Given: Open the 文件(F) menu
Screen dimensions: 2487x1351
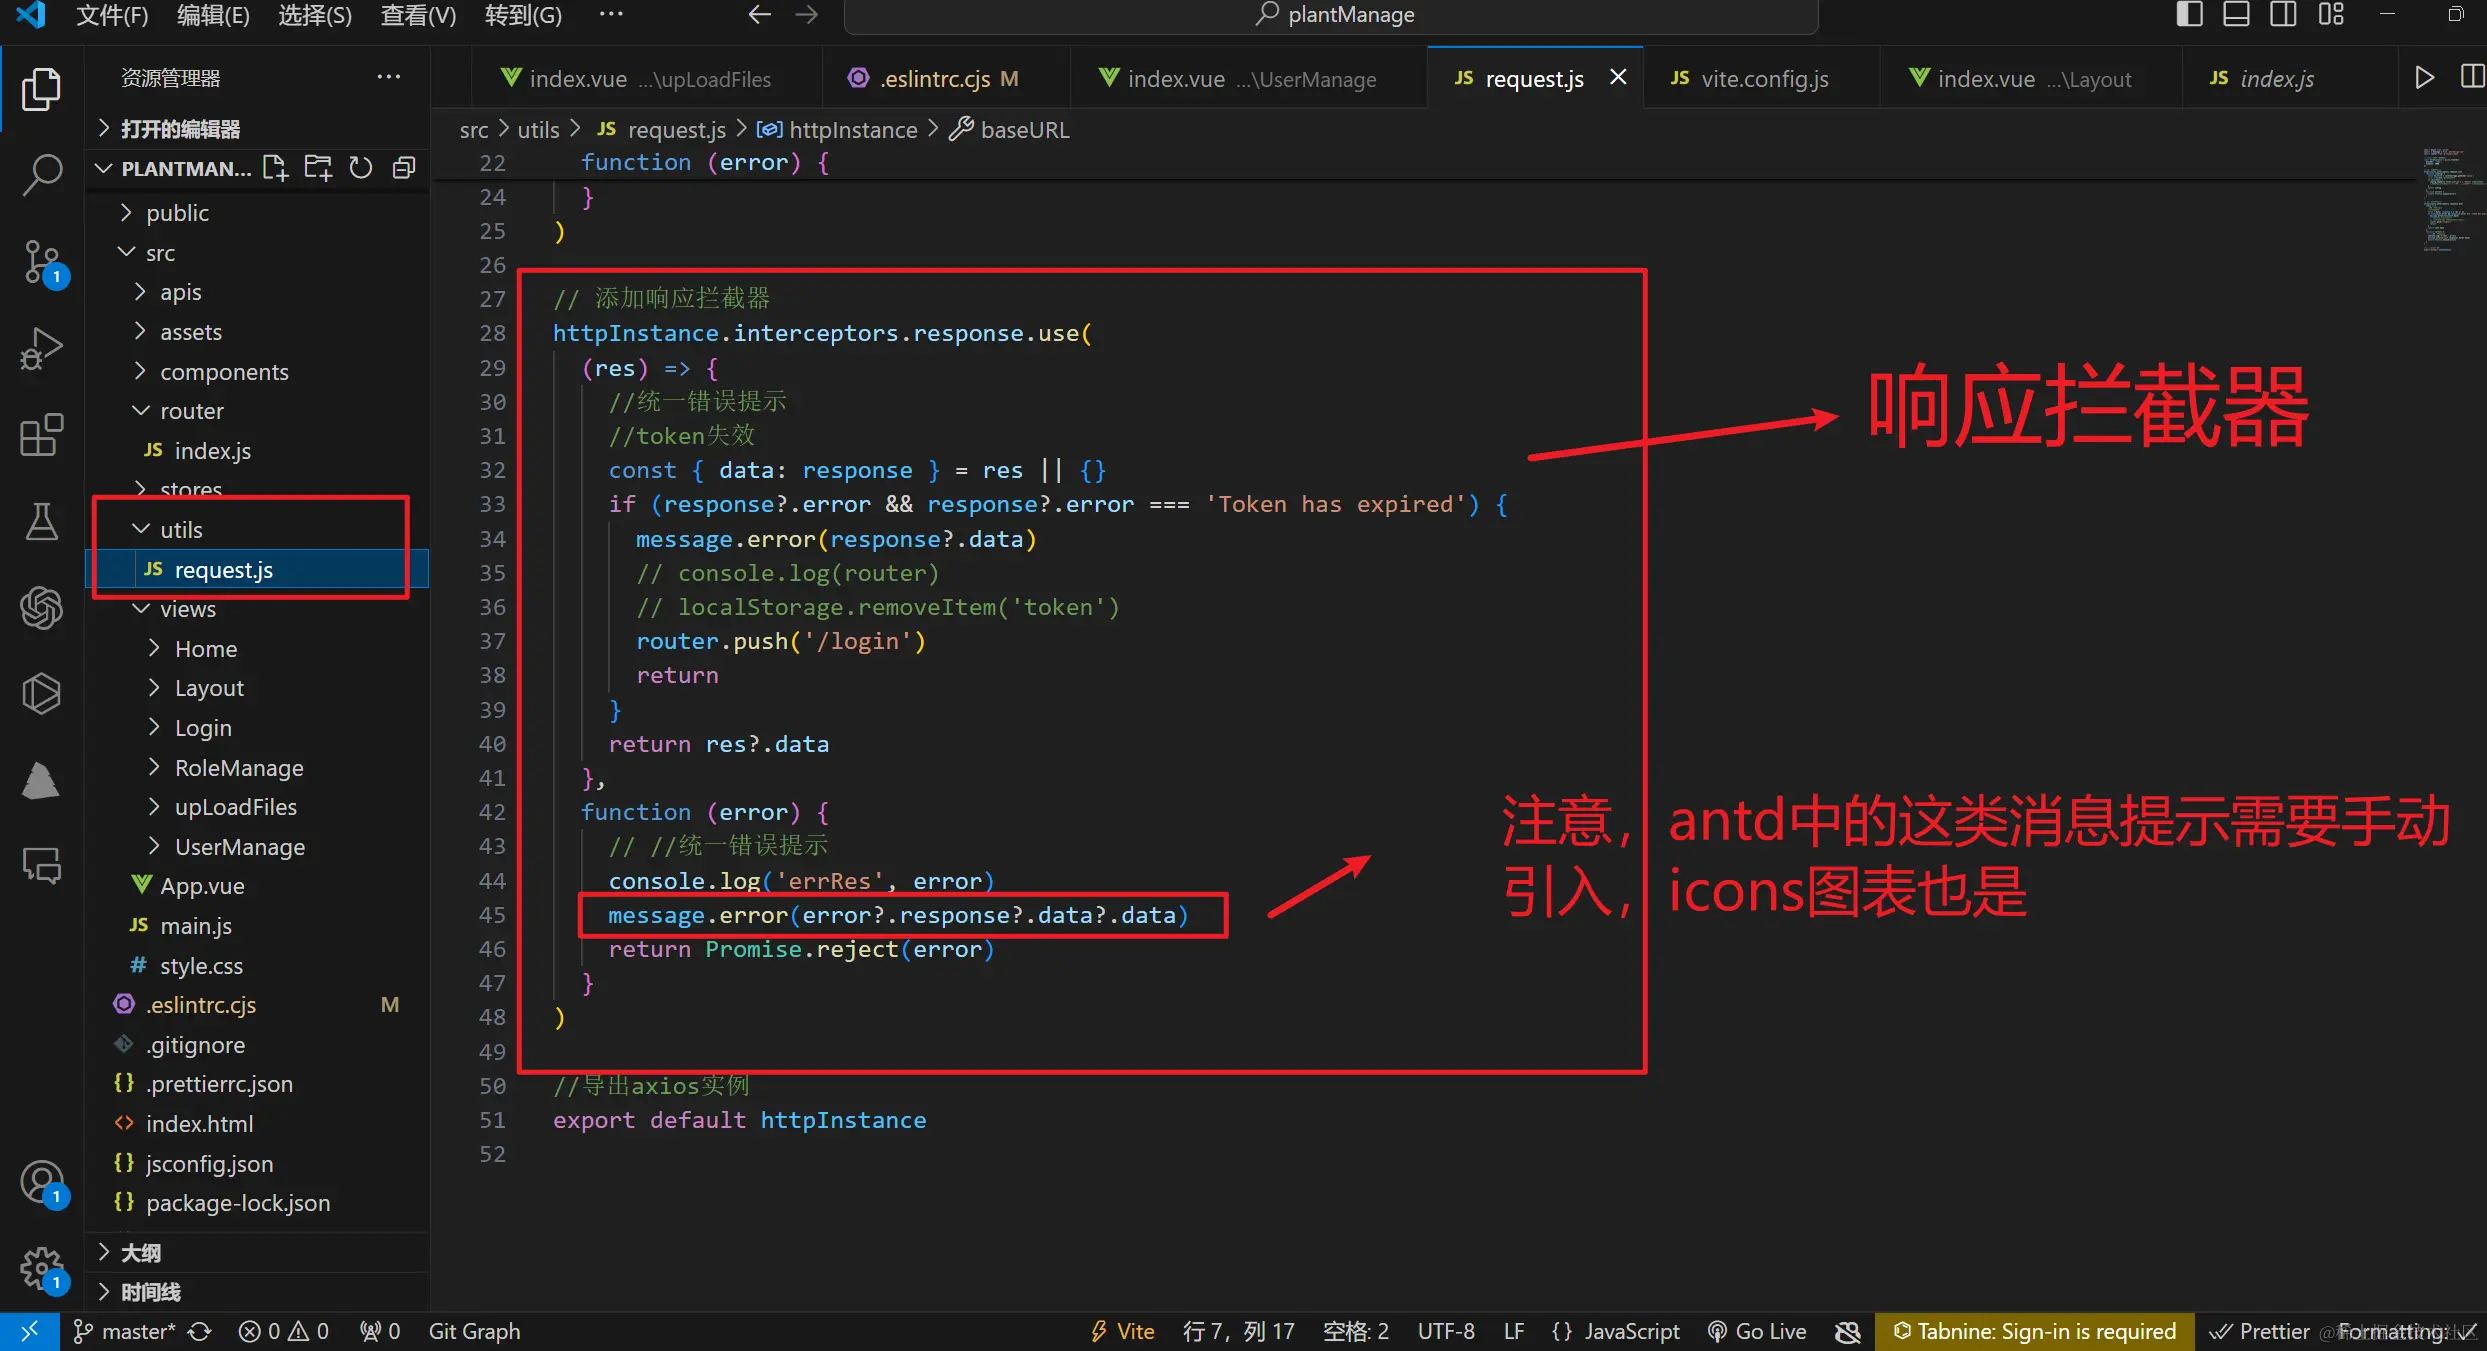Looking at the screenshot, I should point(112,15).
